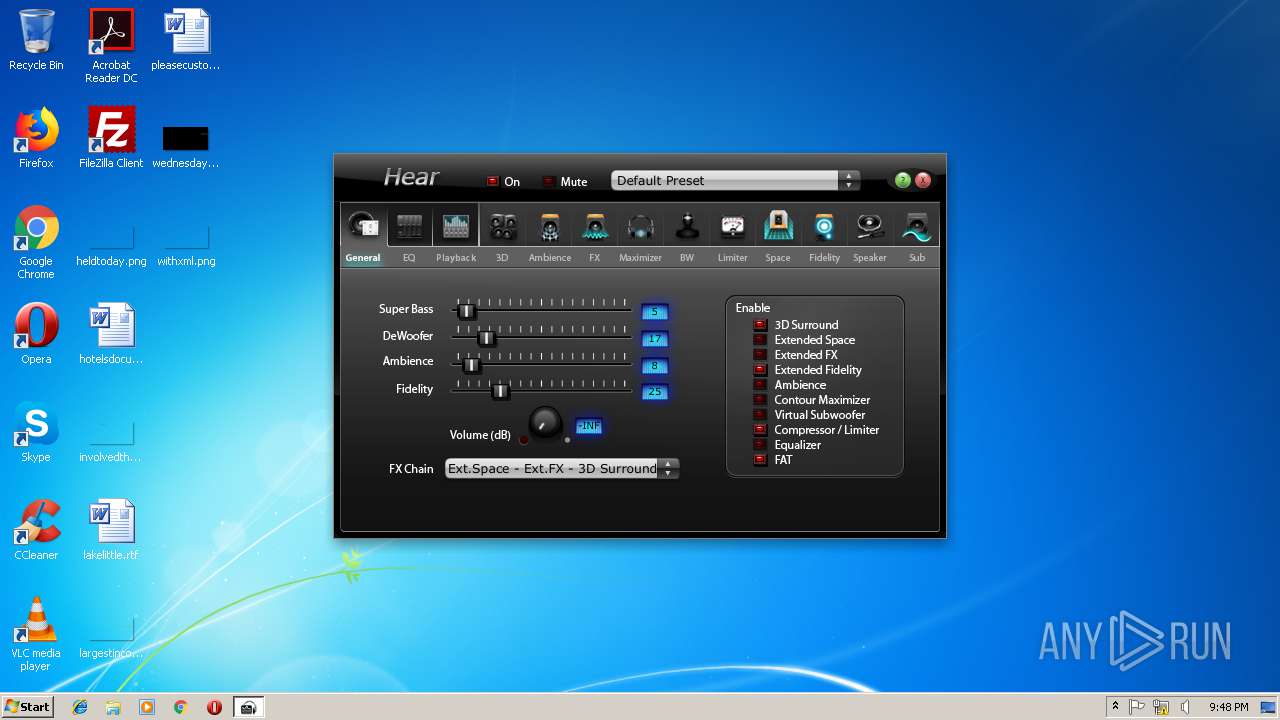
Task: Click the Super Bass slider
Action: click(541, 310)
